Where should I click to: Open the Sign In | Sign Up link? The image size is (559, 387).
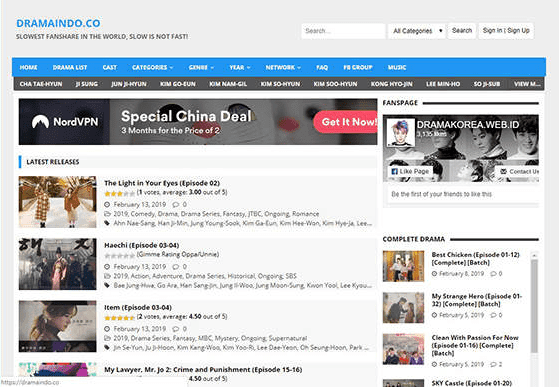click(506, 31)
